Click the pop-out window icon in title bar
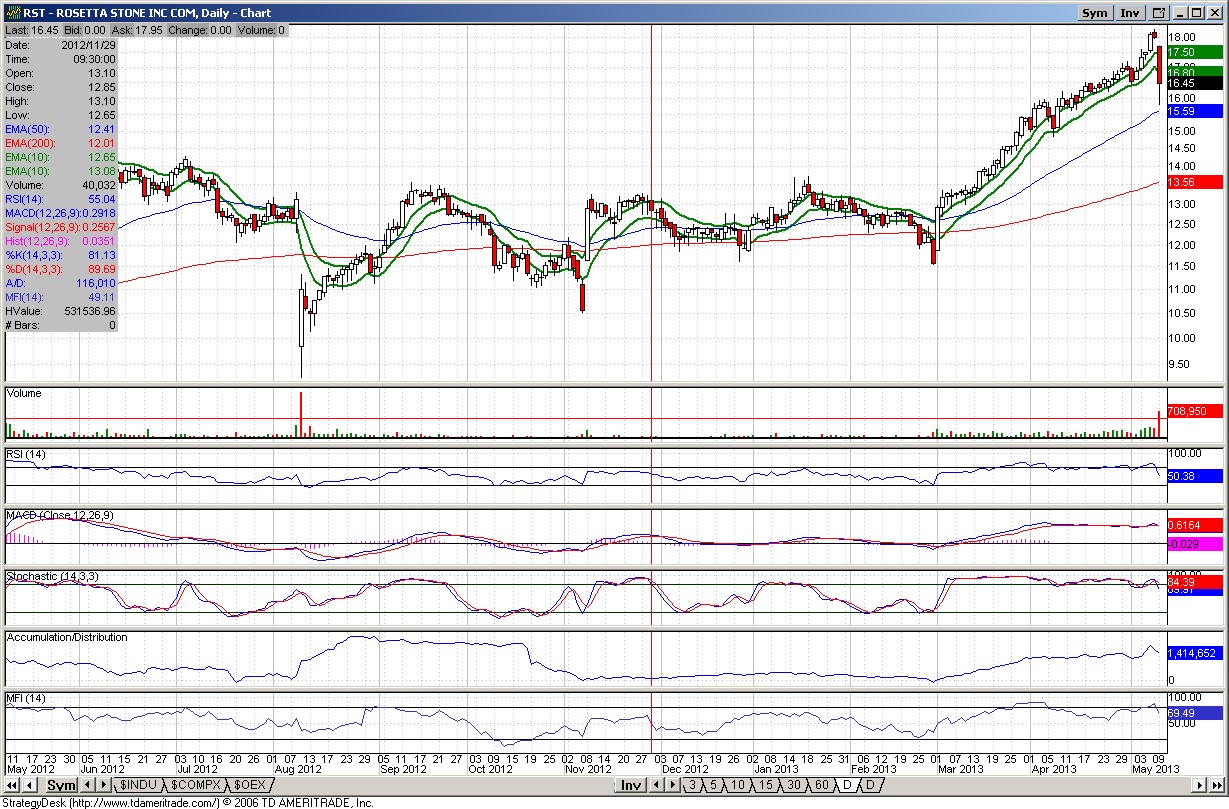Screen dimensions: 1229x809 [x=1159, y=13]
